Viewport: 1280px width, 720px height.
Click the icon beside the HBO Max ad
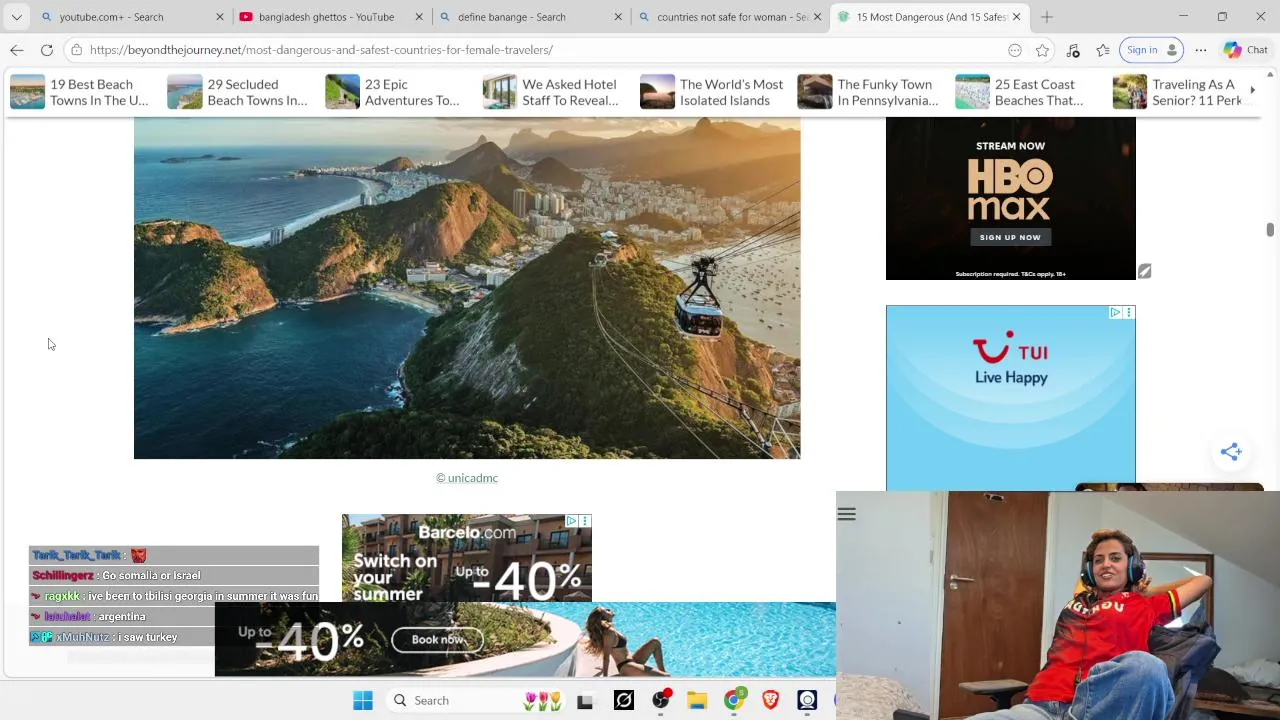(1145, 271)
